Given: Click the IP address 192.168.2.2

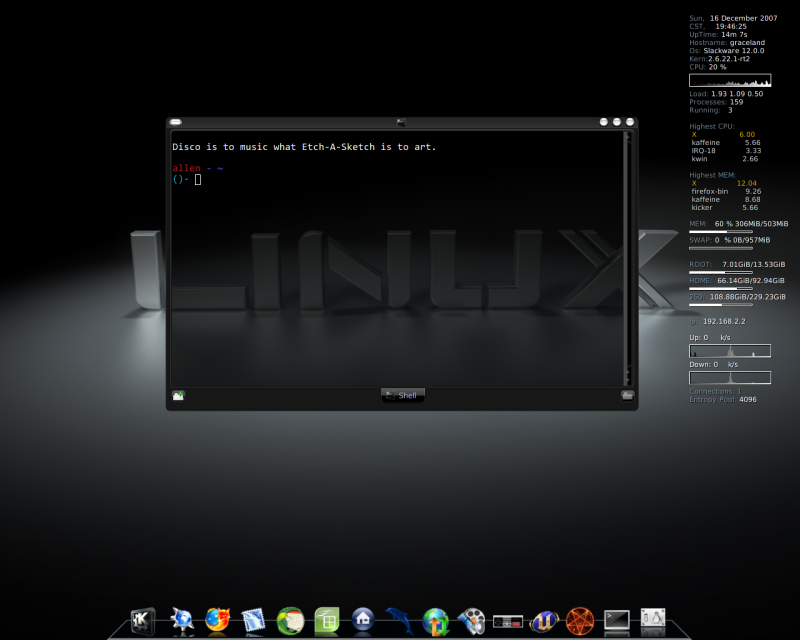Looking at the screenshot, I should click(x=724, y=322).
